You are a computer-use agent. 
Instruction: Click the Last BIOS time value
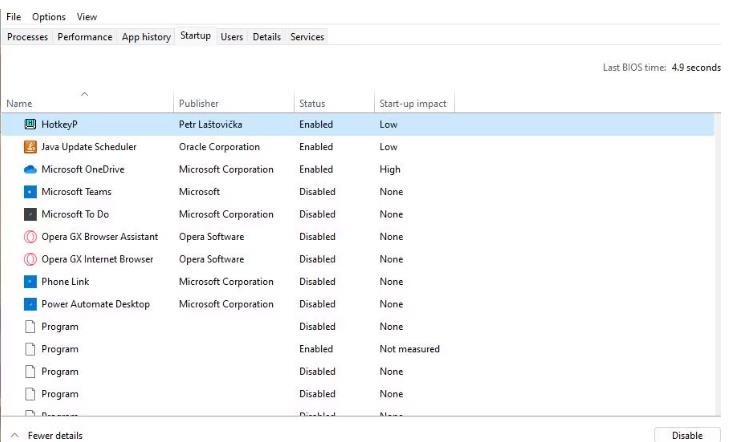pyautogui.click(x=696, y=67)
